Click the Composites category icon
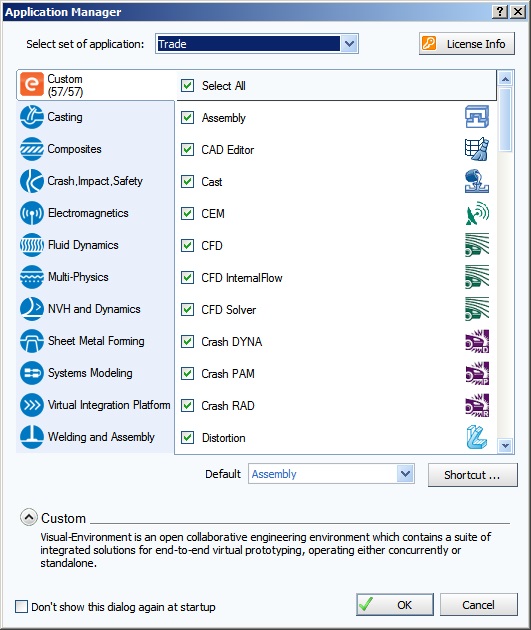Screen dimensions: 531x630 [x=31, y=149]
